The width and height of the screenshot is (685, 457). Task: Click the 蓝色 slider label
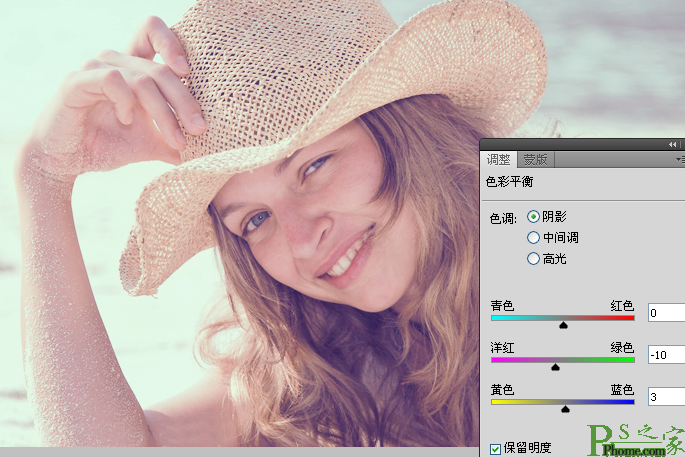pos(622,389)
